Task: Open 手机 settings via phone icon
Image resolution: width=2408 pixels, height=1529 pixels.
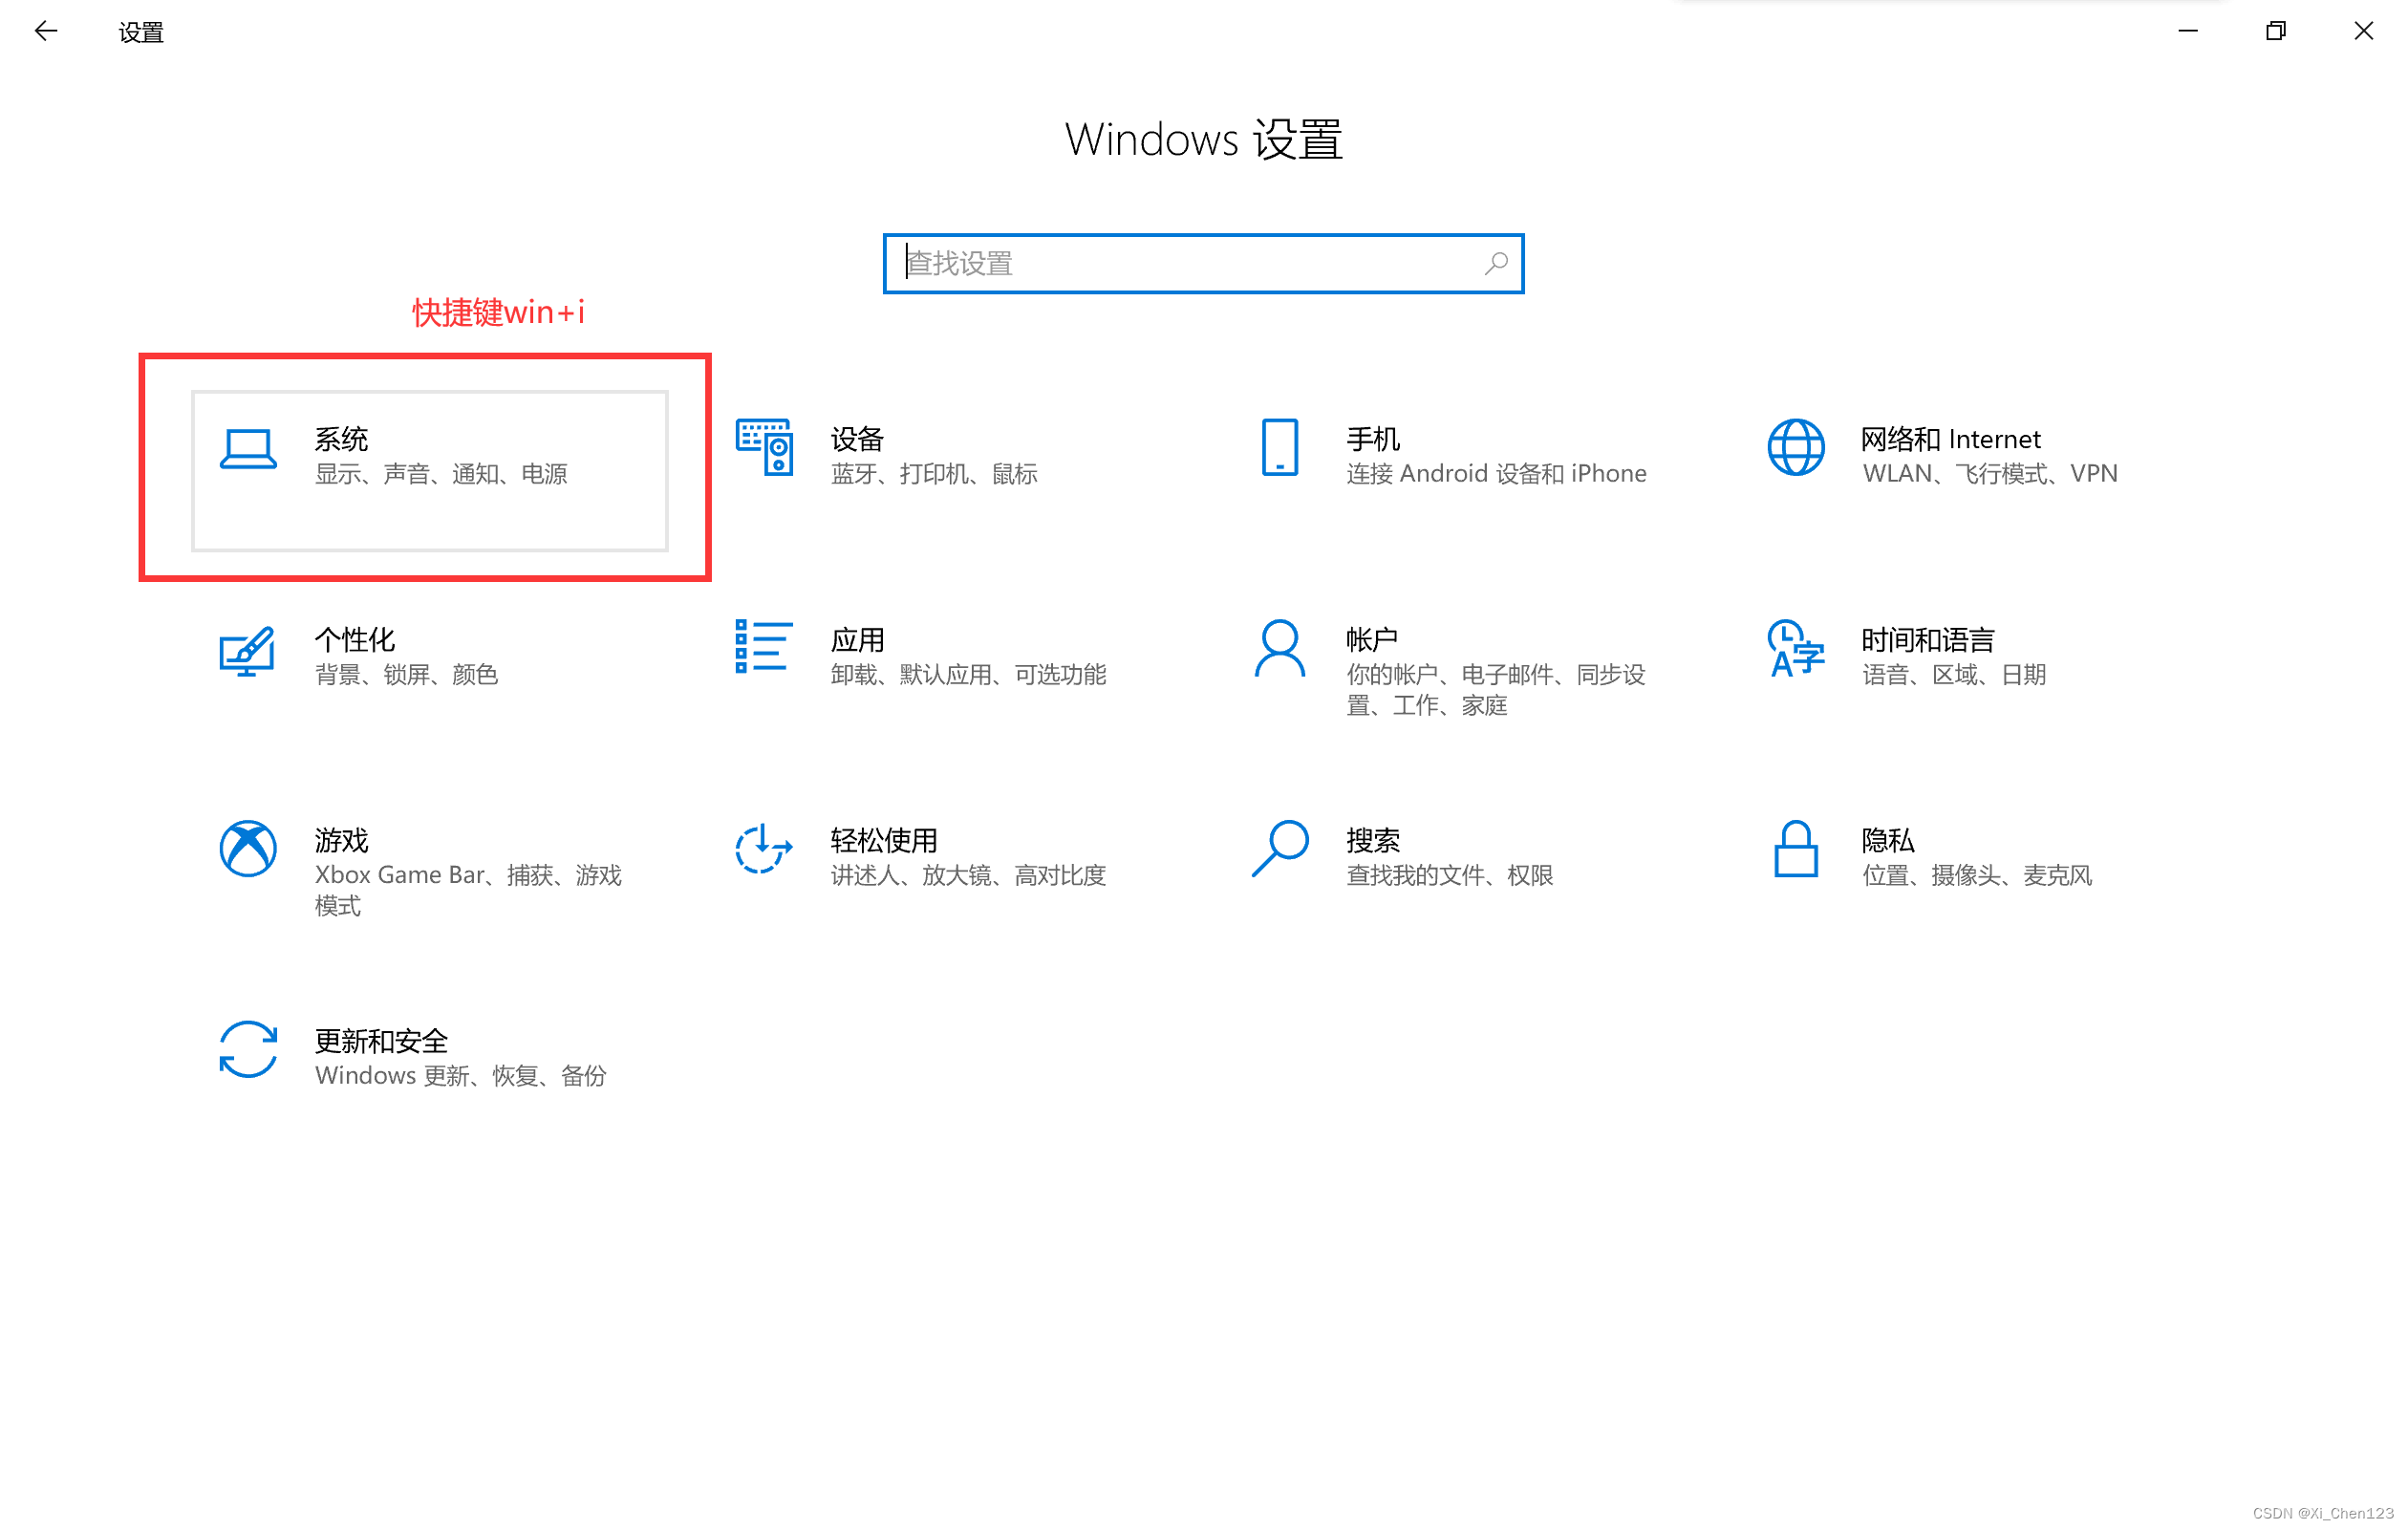Action: coord(1280,447)
